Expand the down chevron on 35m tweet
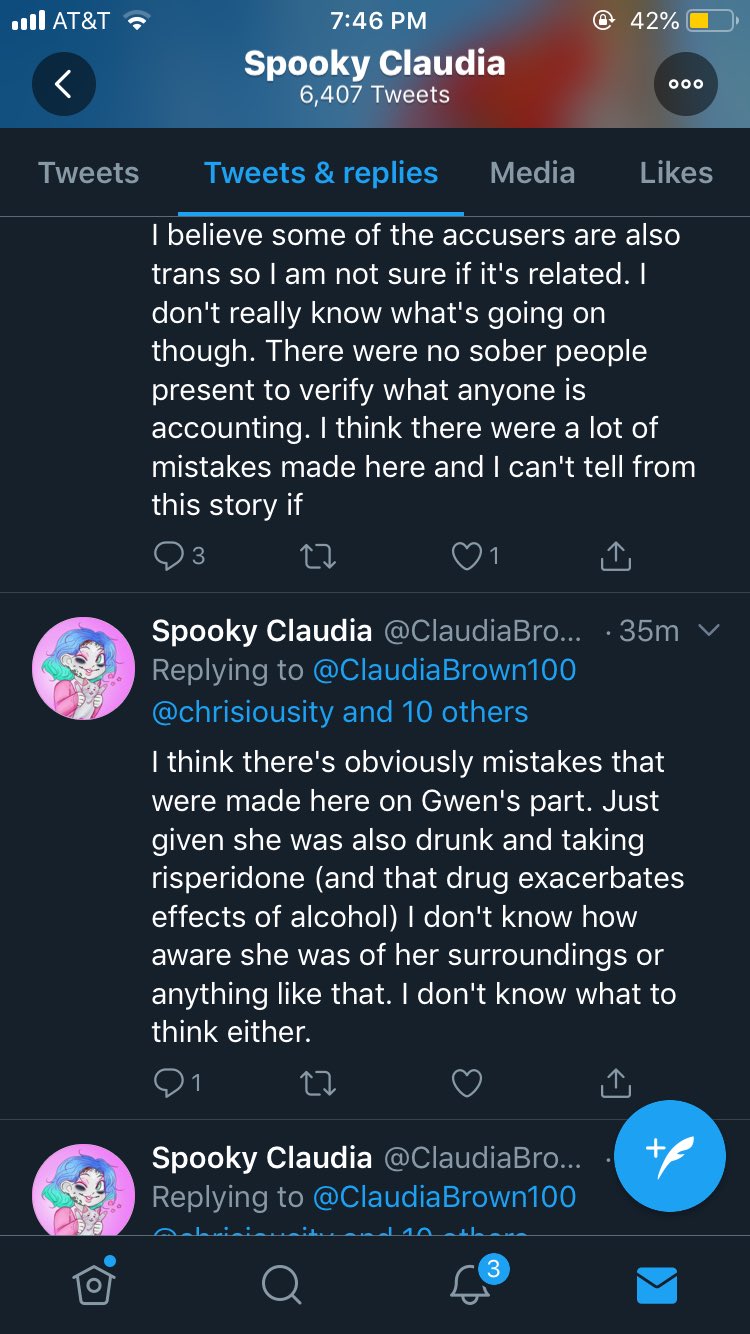Image resolution: width=750 pixels, height=1334 pixels. 708,630
